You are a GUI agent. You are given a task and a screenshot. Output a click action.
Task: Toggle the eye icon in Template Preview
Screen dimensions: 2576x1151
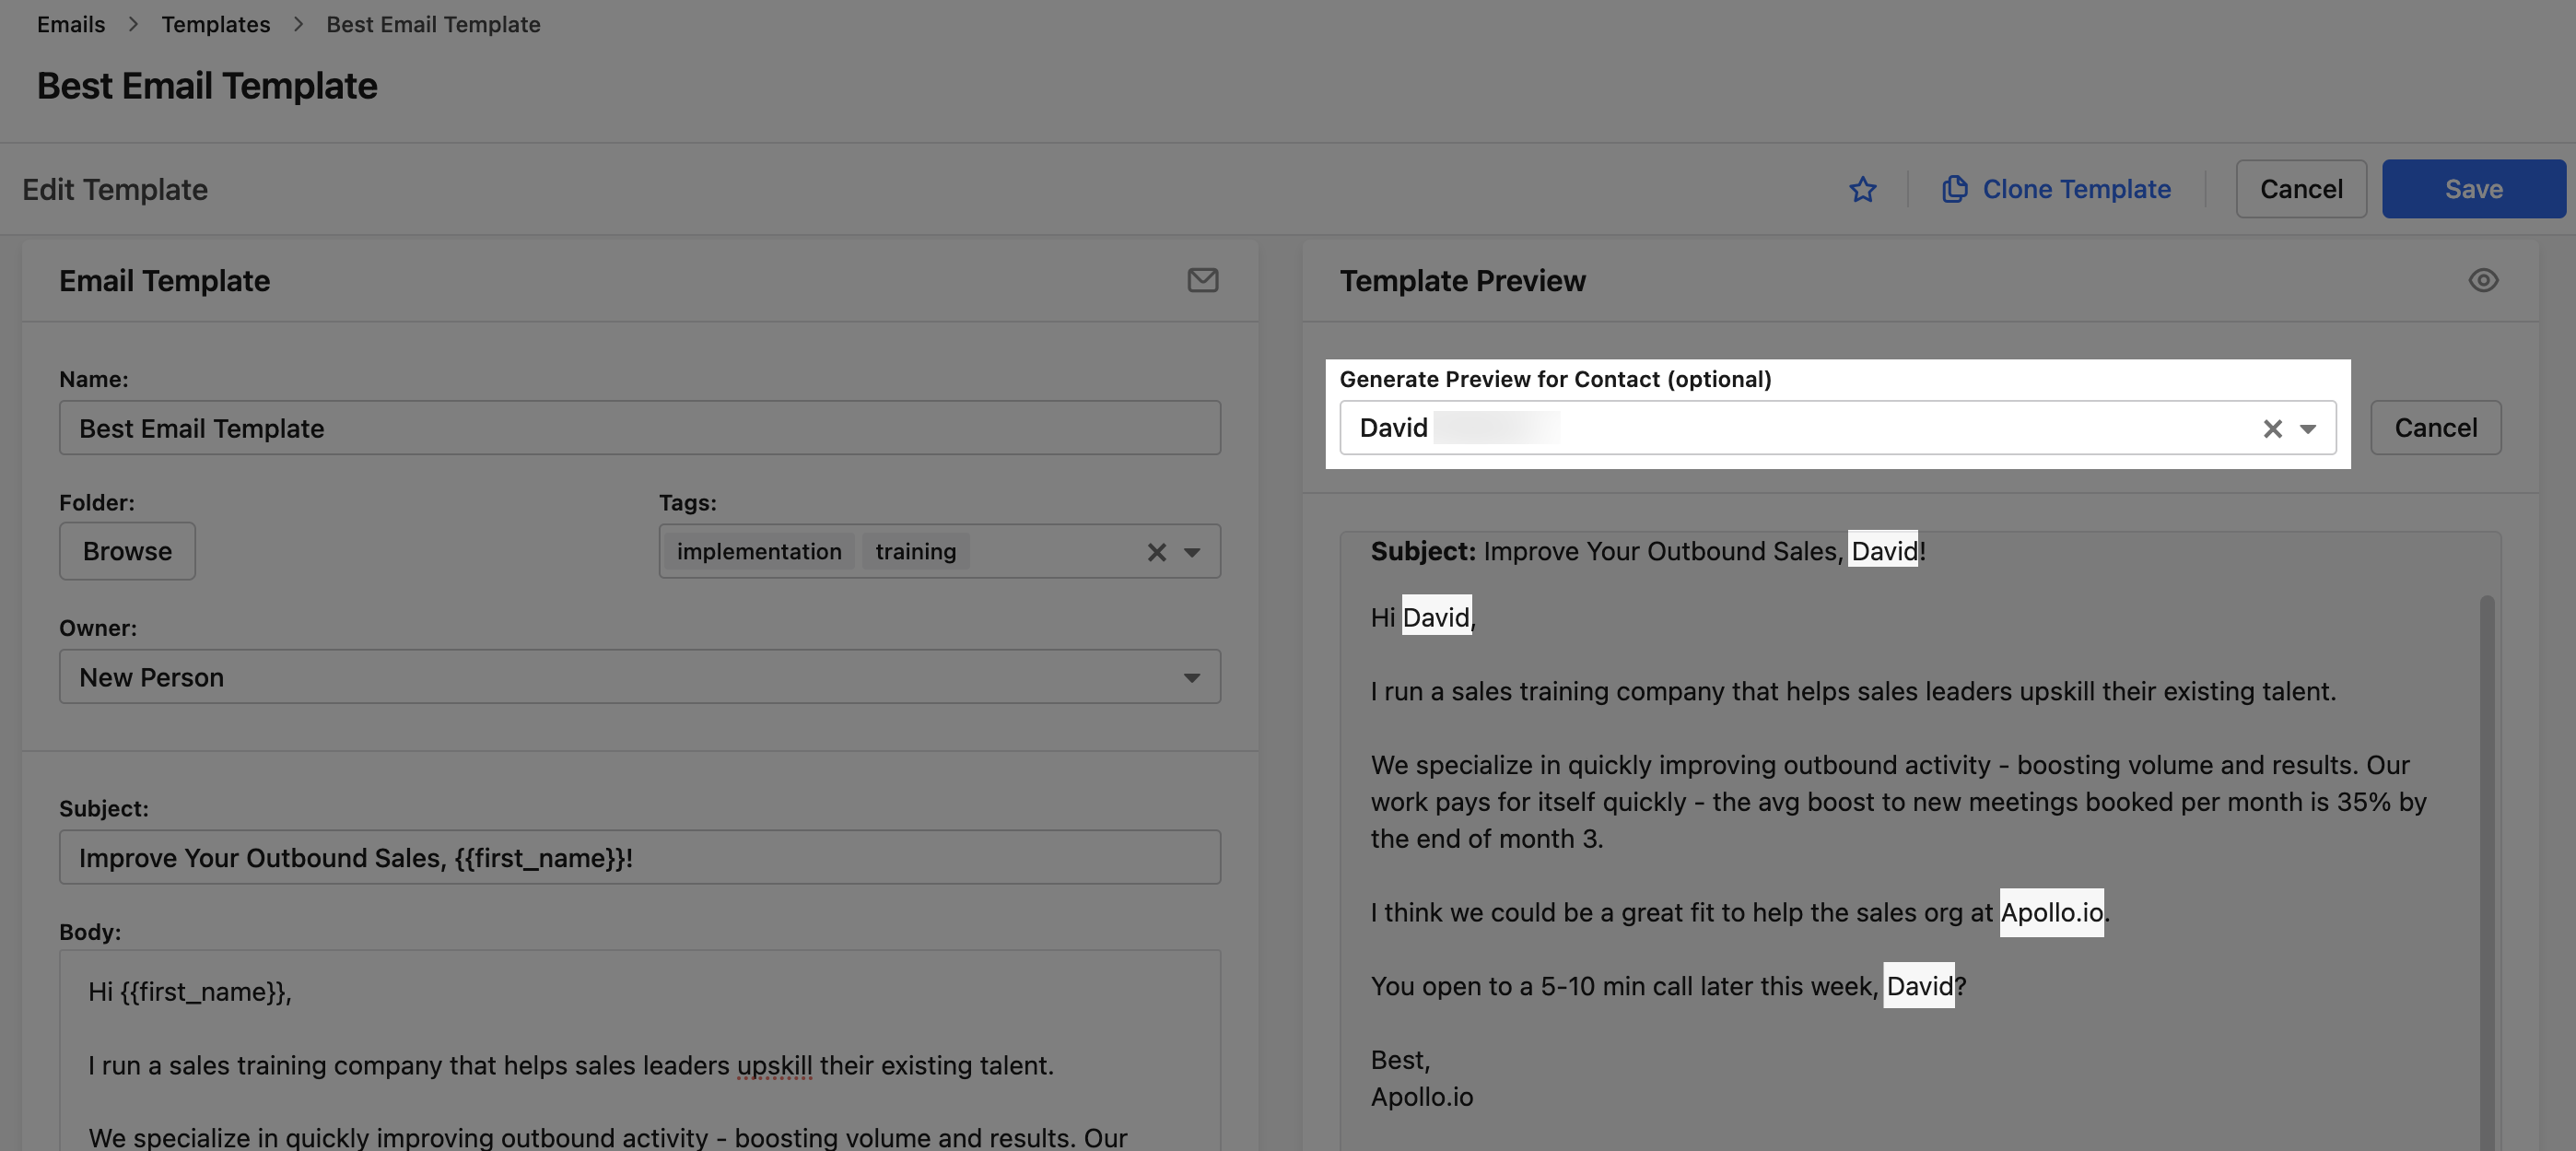point(2482,280)
